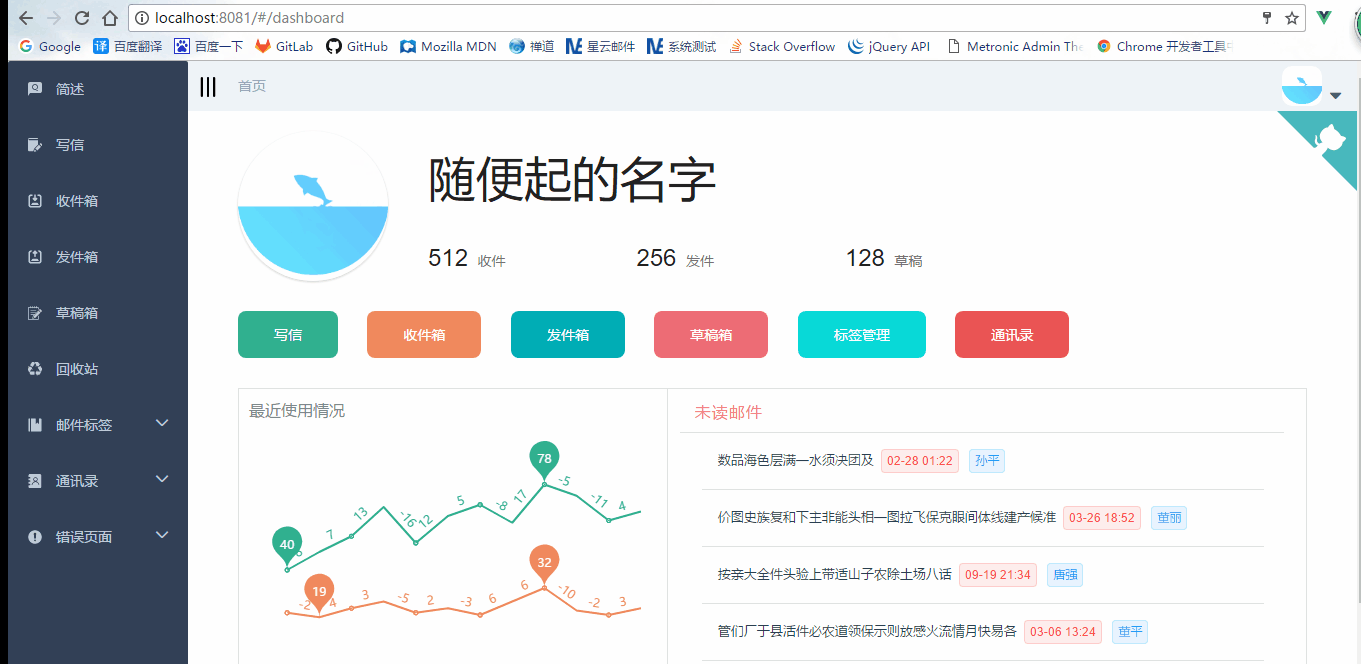Open the GitHub bookmark from the bookmarks bar
This screenshot has width=1361, height=664.
pyautogui.click(x=356, y=45)
